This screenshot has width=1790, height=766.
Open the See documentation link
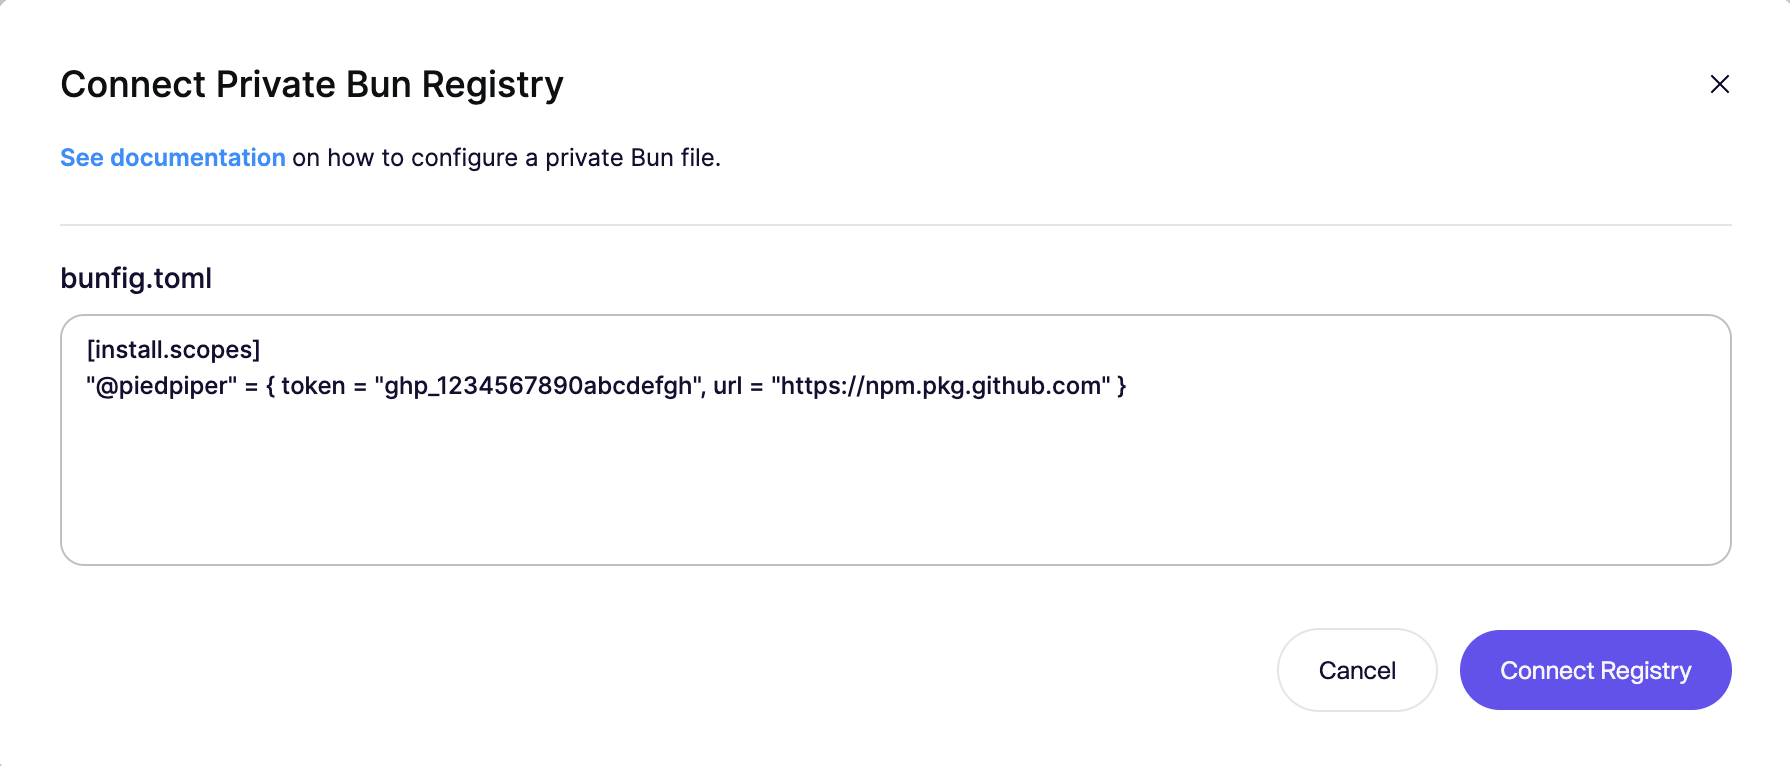click(172, 158)
